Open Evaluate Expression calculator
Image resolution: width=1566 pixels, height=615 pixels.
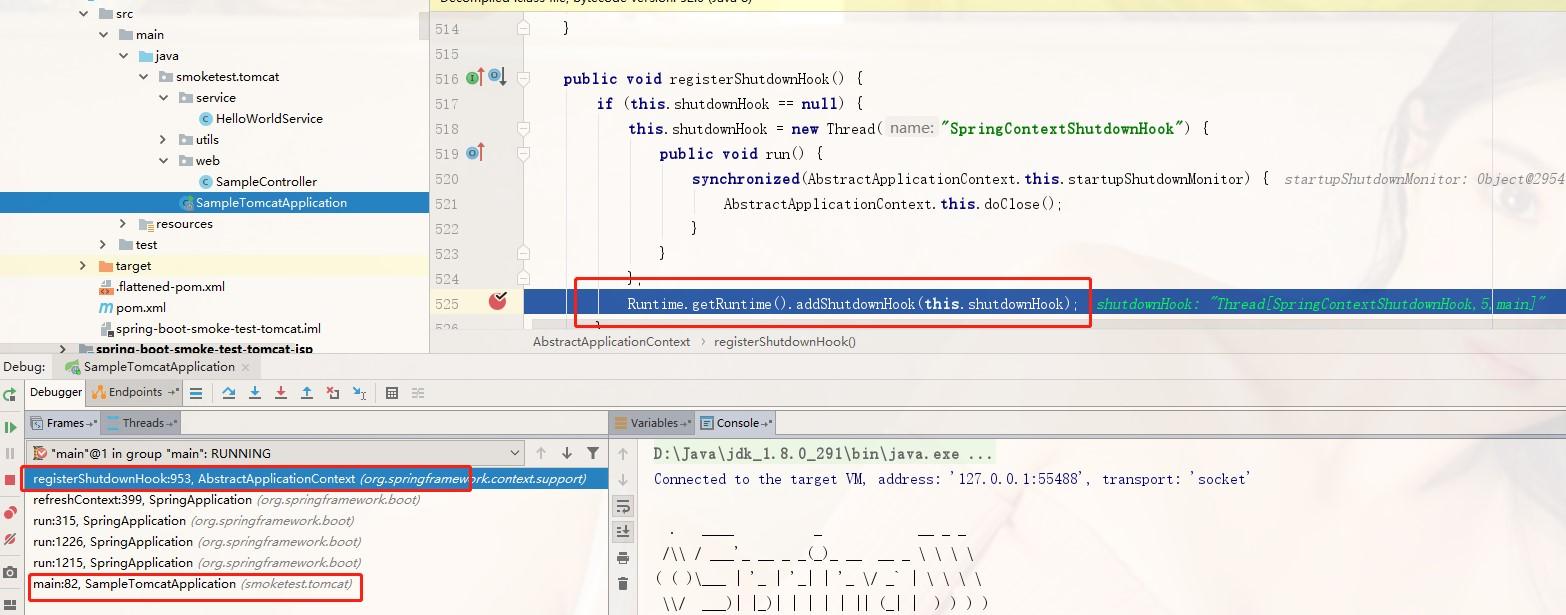(392, 393)
